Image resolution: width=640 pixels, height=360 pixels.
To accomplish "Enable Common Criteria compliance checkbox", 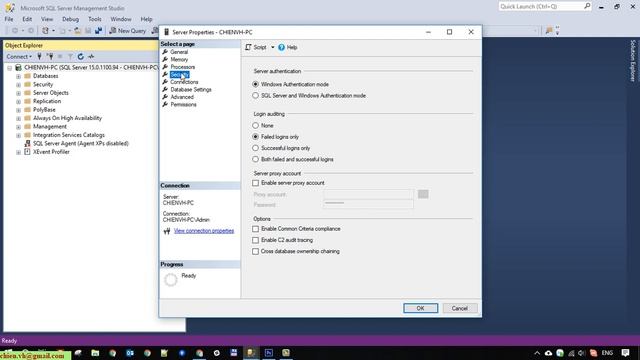I will pyautogui.click(x=256, y=229).
